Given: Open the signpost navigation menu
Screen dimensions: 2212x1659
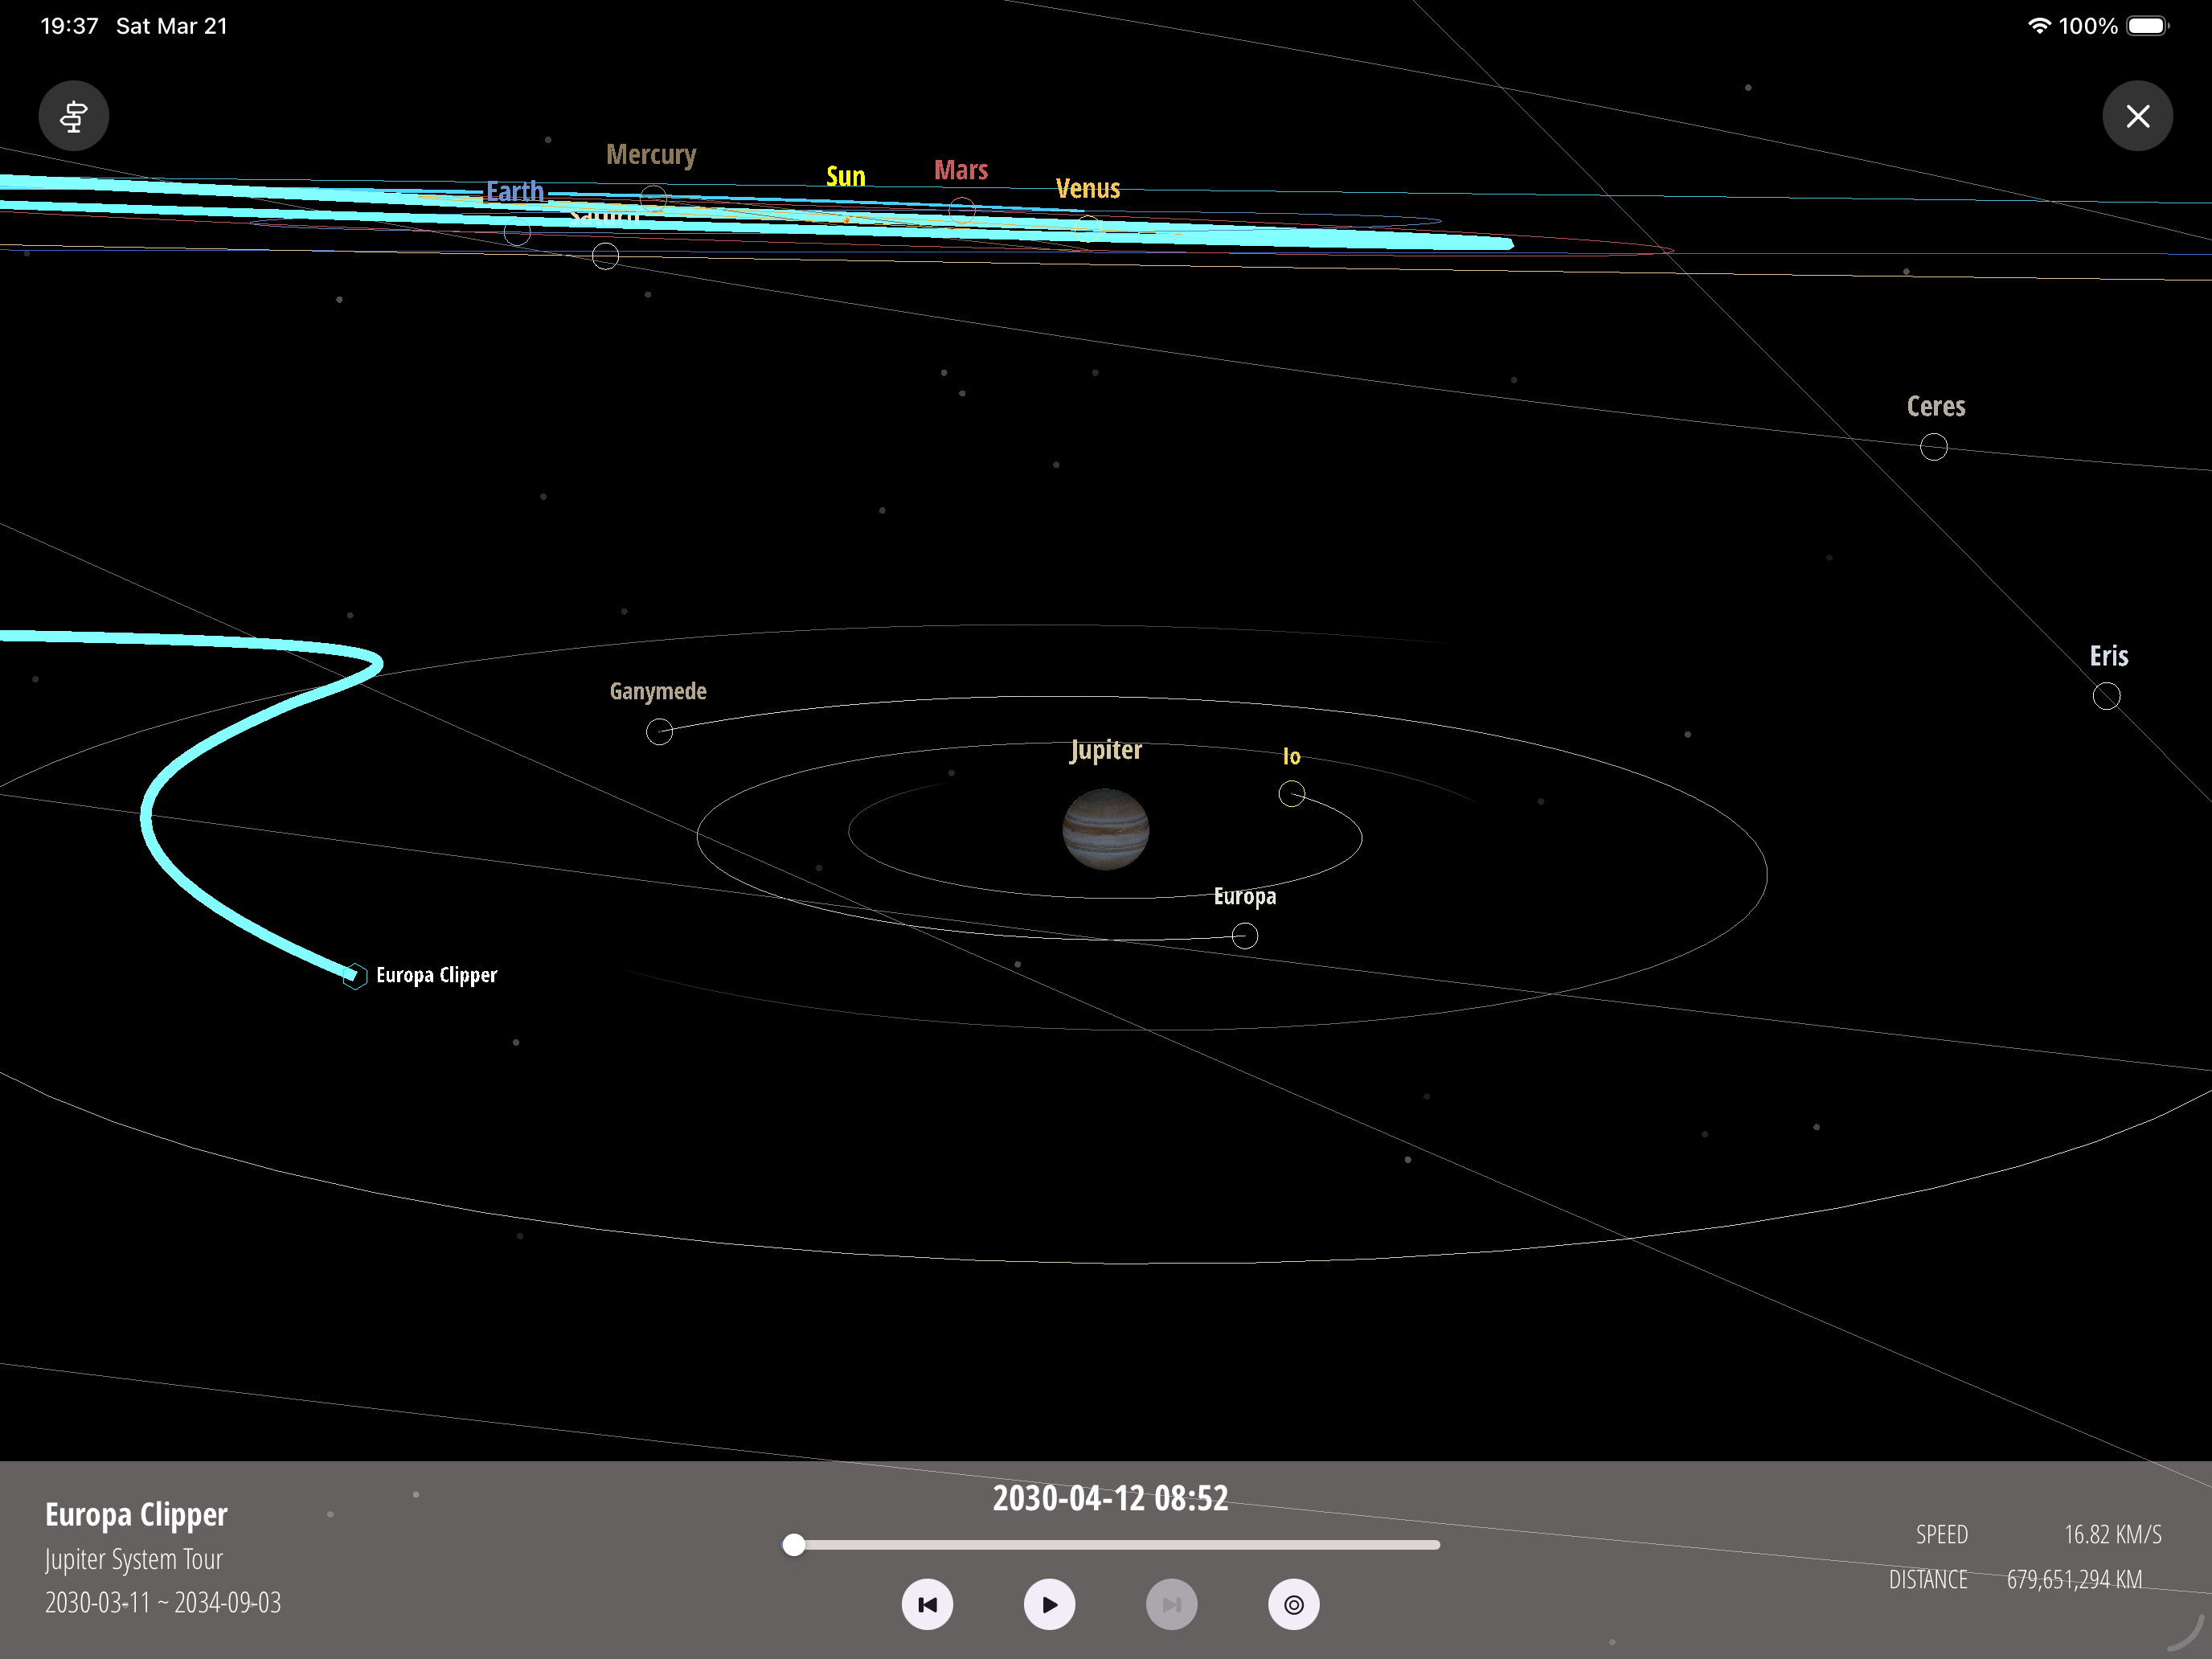Looking at the screenshot, I should pyautogui.click(x=73, y=115).
